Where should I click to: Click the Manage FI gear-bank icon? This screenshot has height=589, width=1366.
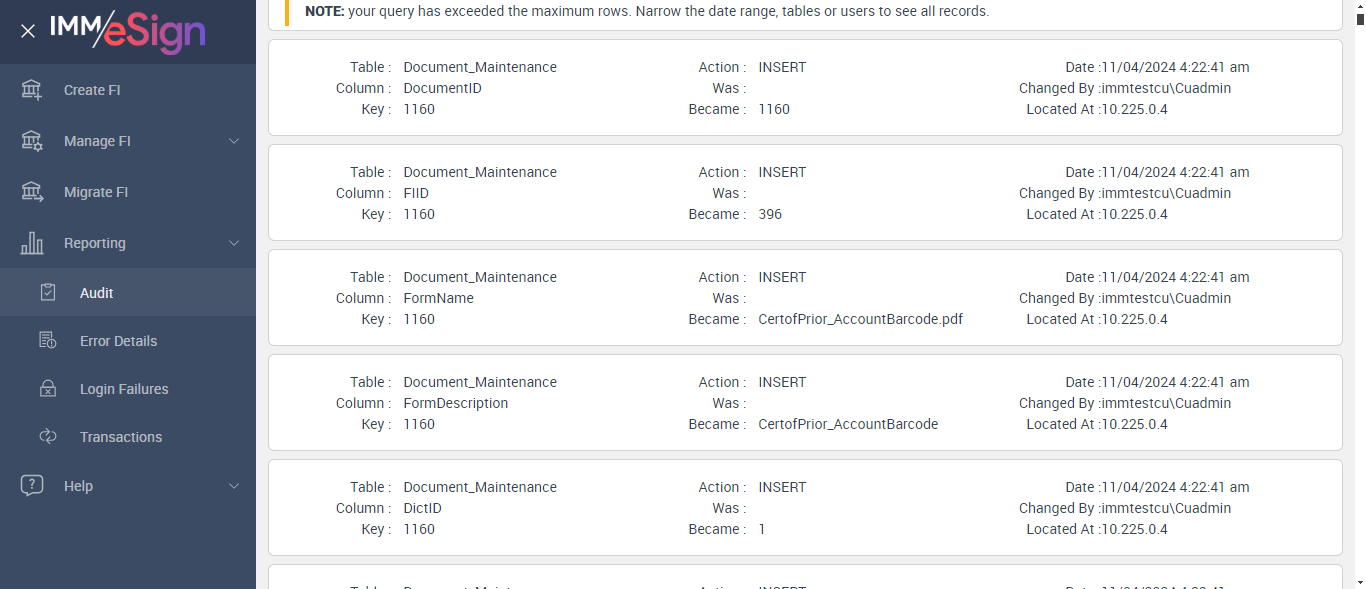pyautogui.click(x=32, y=141)
